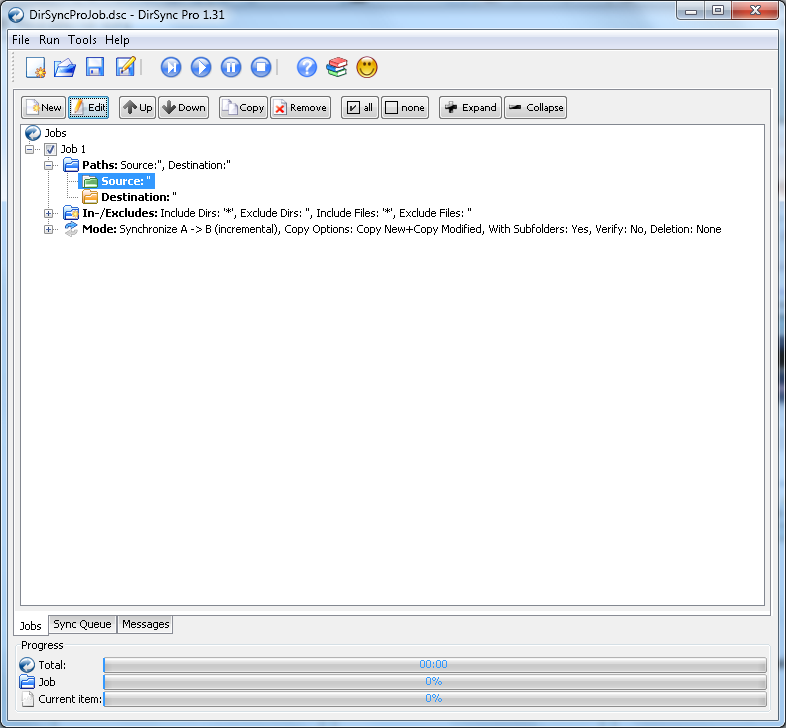Click the toolbar drag handle grip
This screenshot has width=786, height=728.
[14, 67]
